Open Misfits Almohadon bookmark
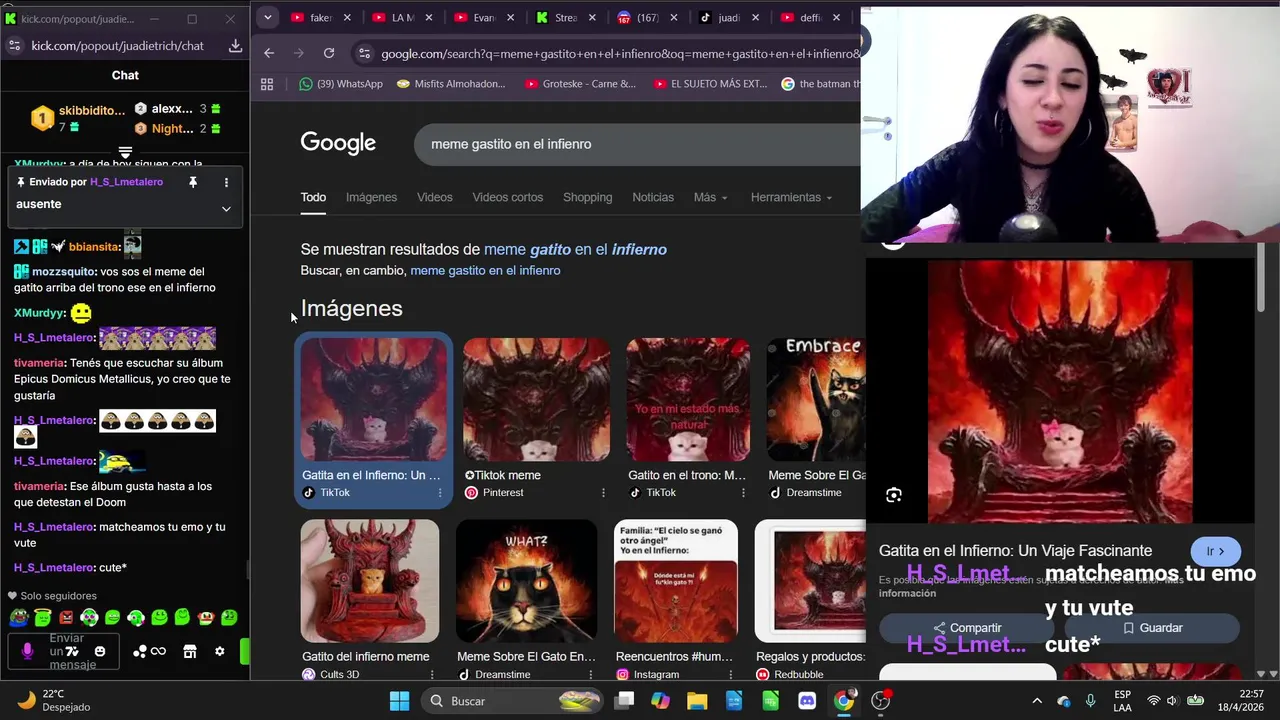This screenshot has height=720, width=1280. coord(451,84)
